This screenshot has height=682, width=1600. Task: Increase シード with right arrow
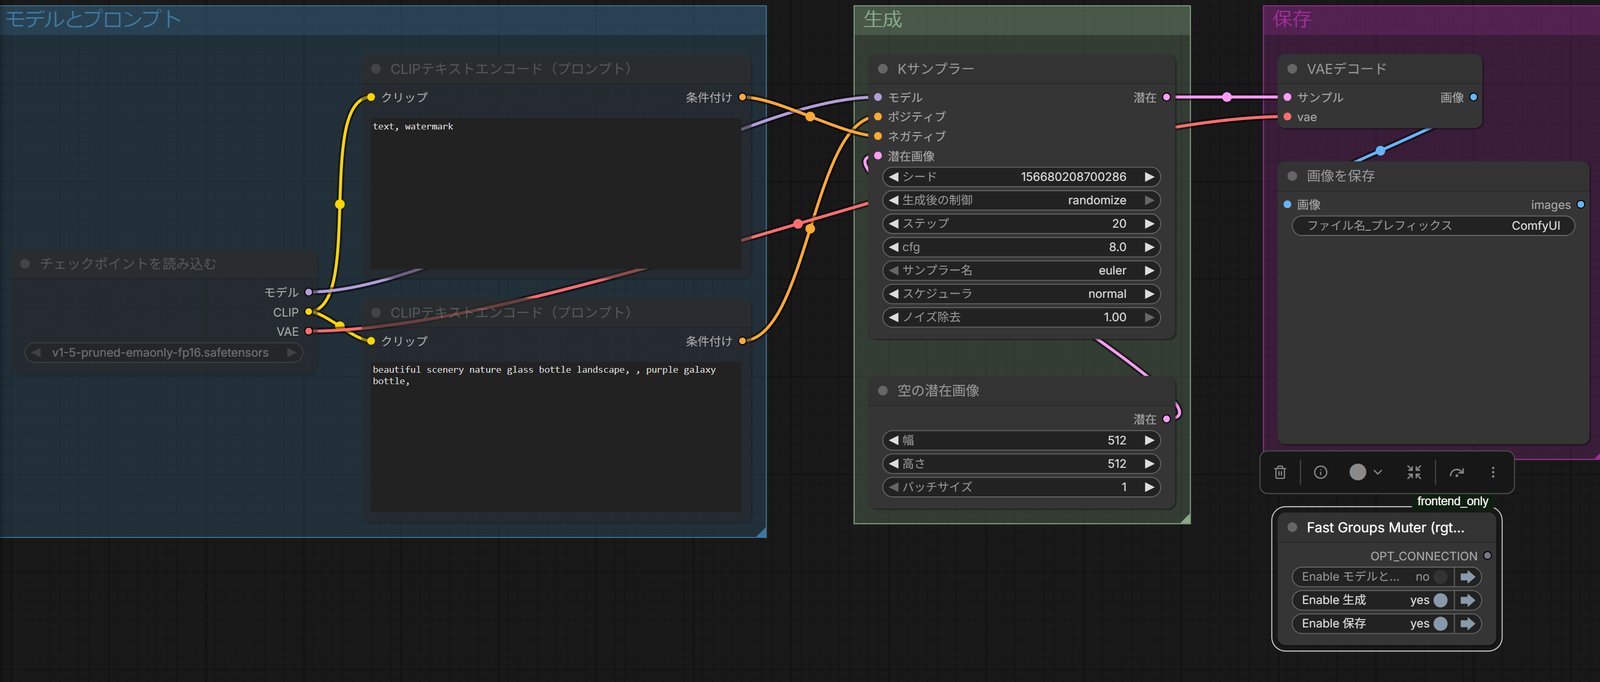[x=1149, y=177]
